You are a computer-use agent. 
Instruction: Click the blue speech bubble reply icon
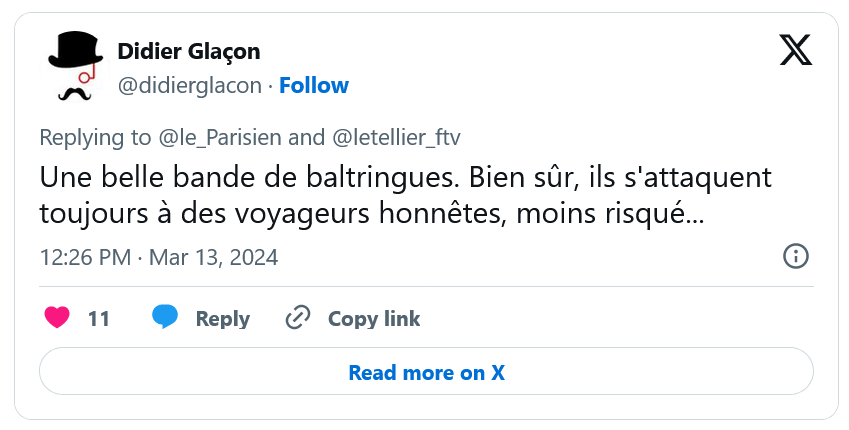(165, 317)
